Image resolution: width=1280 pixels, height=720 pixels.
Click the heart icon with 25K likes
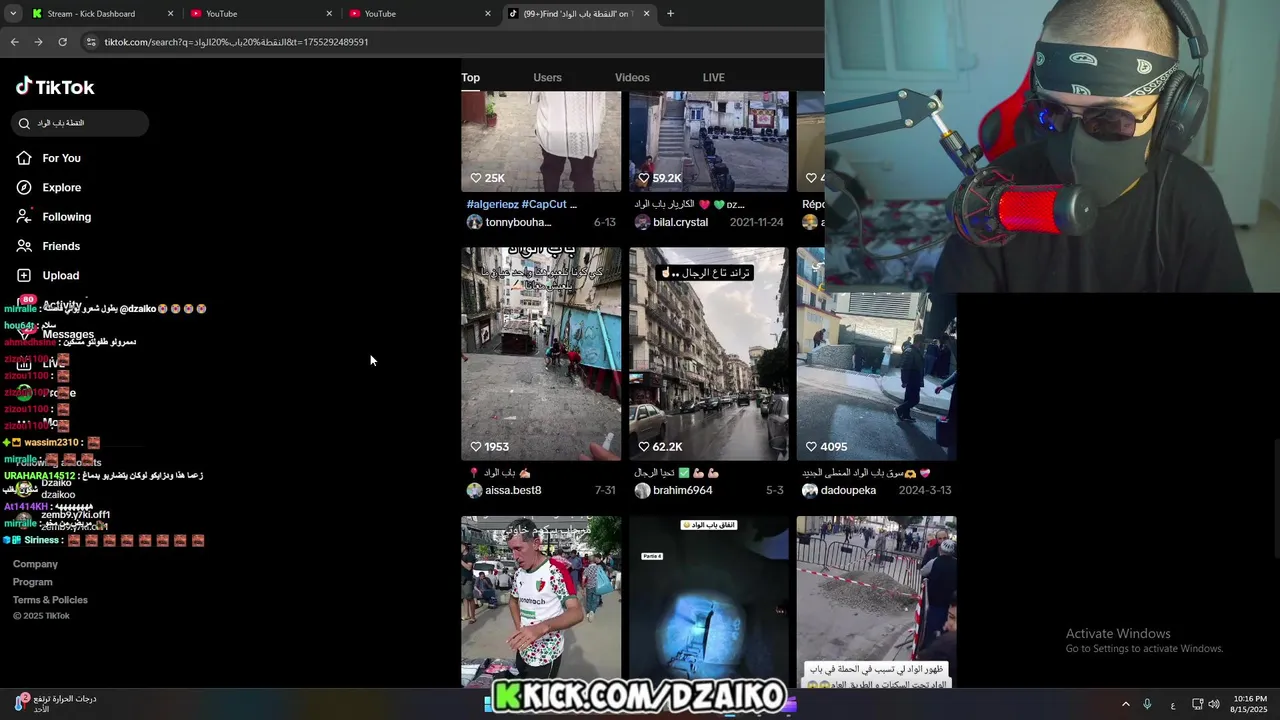click(x=476, y=178)
